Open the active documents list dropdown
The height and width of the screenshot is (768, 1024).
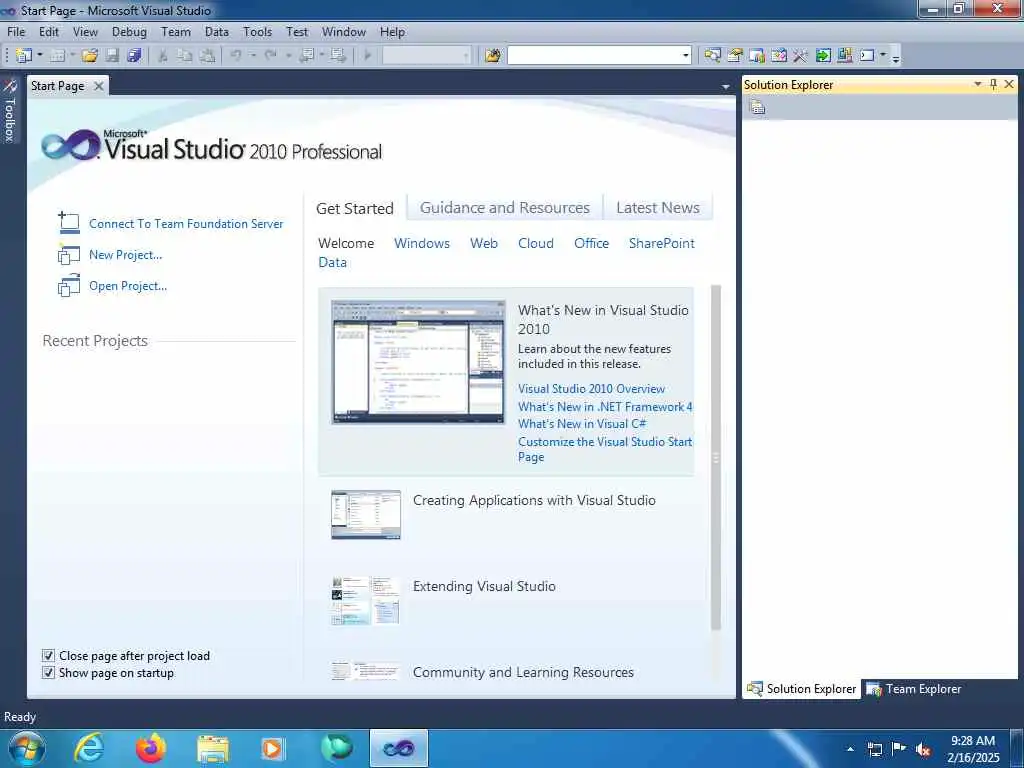pos(726,87)
